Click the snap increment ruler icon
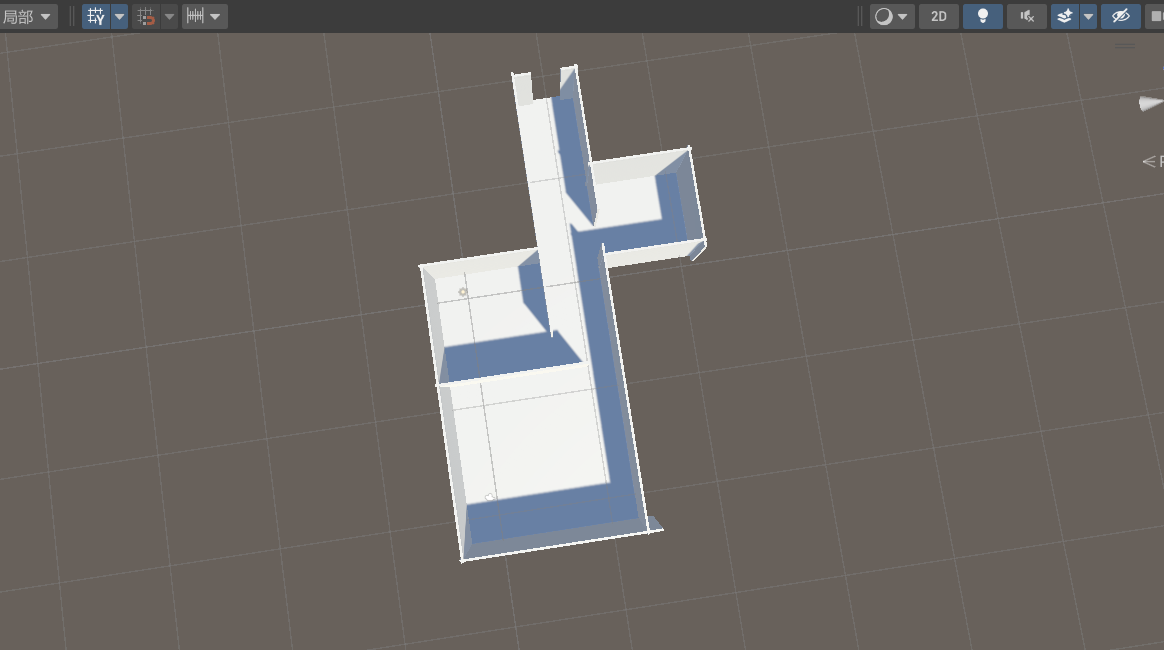1164x650 pixels. pyautogui.click(x=196, y=16)
